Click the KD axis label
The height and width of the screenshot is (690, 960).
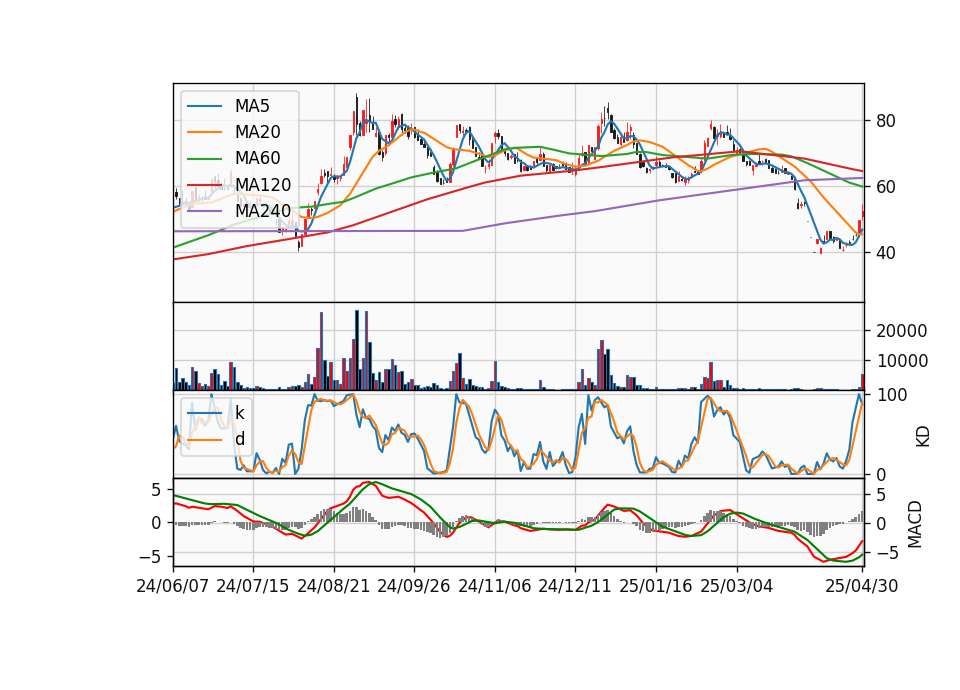923,437
